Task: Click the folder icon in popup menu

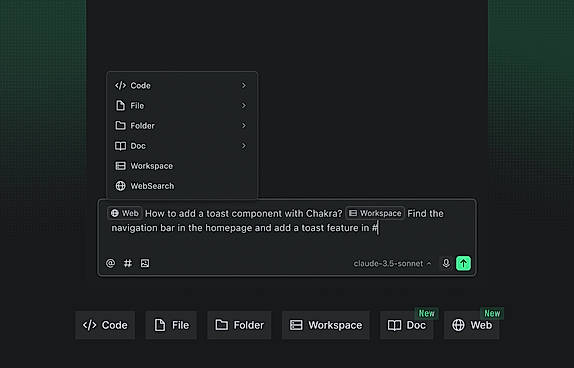Action: [x=120, y=126]
